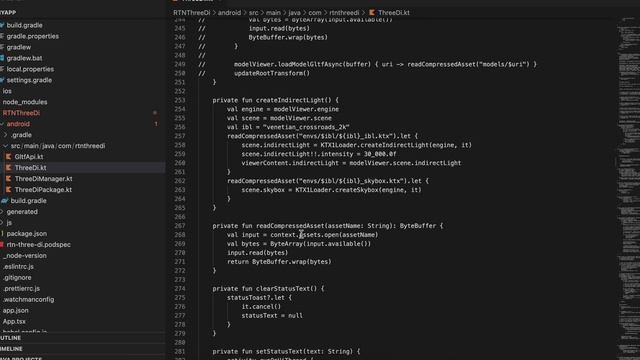640x360 pixels.
Task: Click the minimap on the editor's right
Action: tap(628, 188)
